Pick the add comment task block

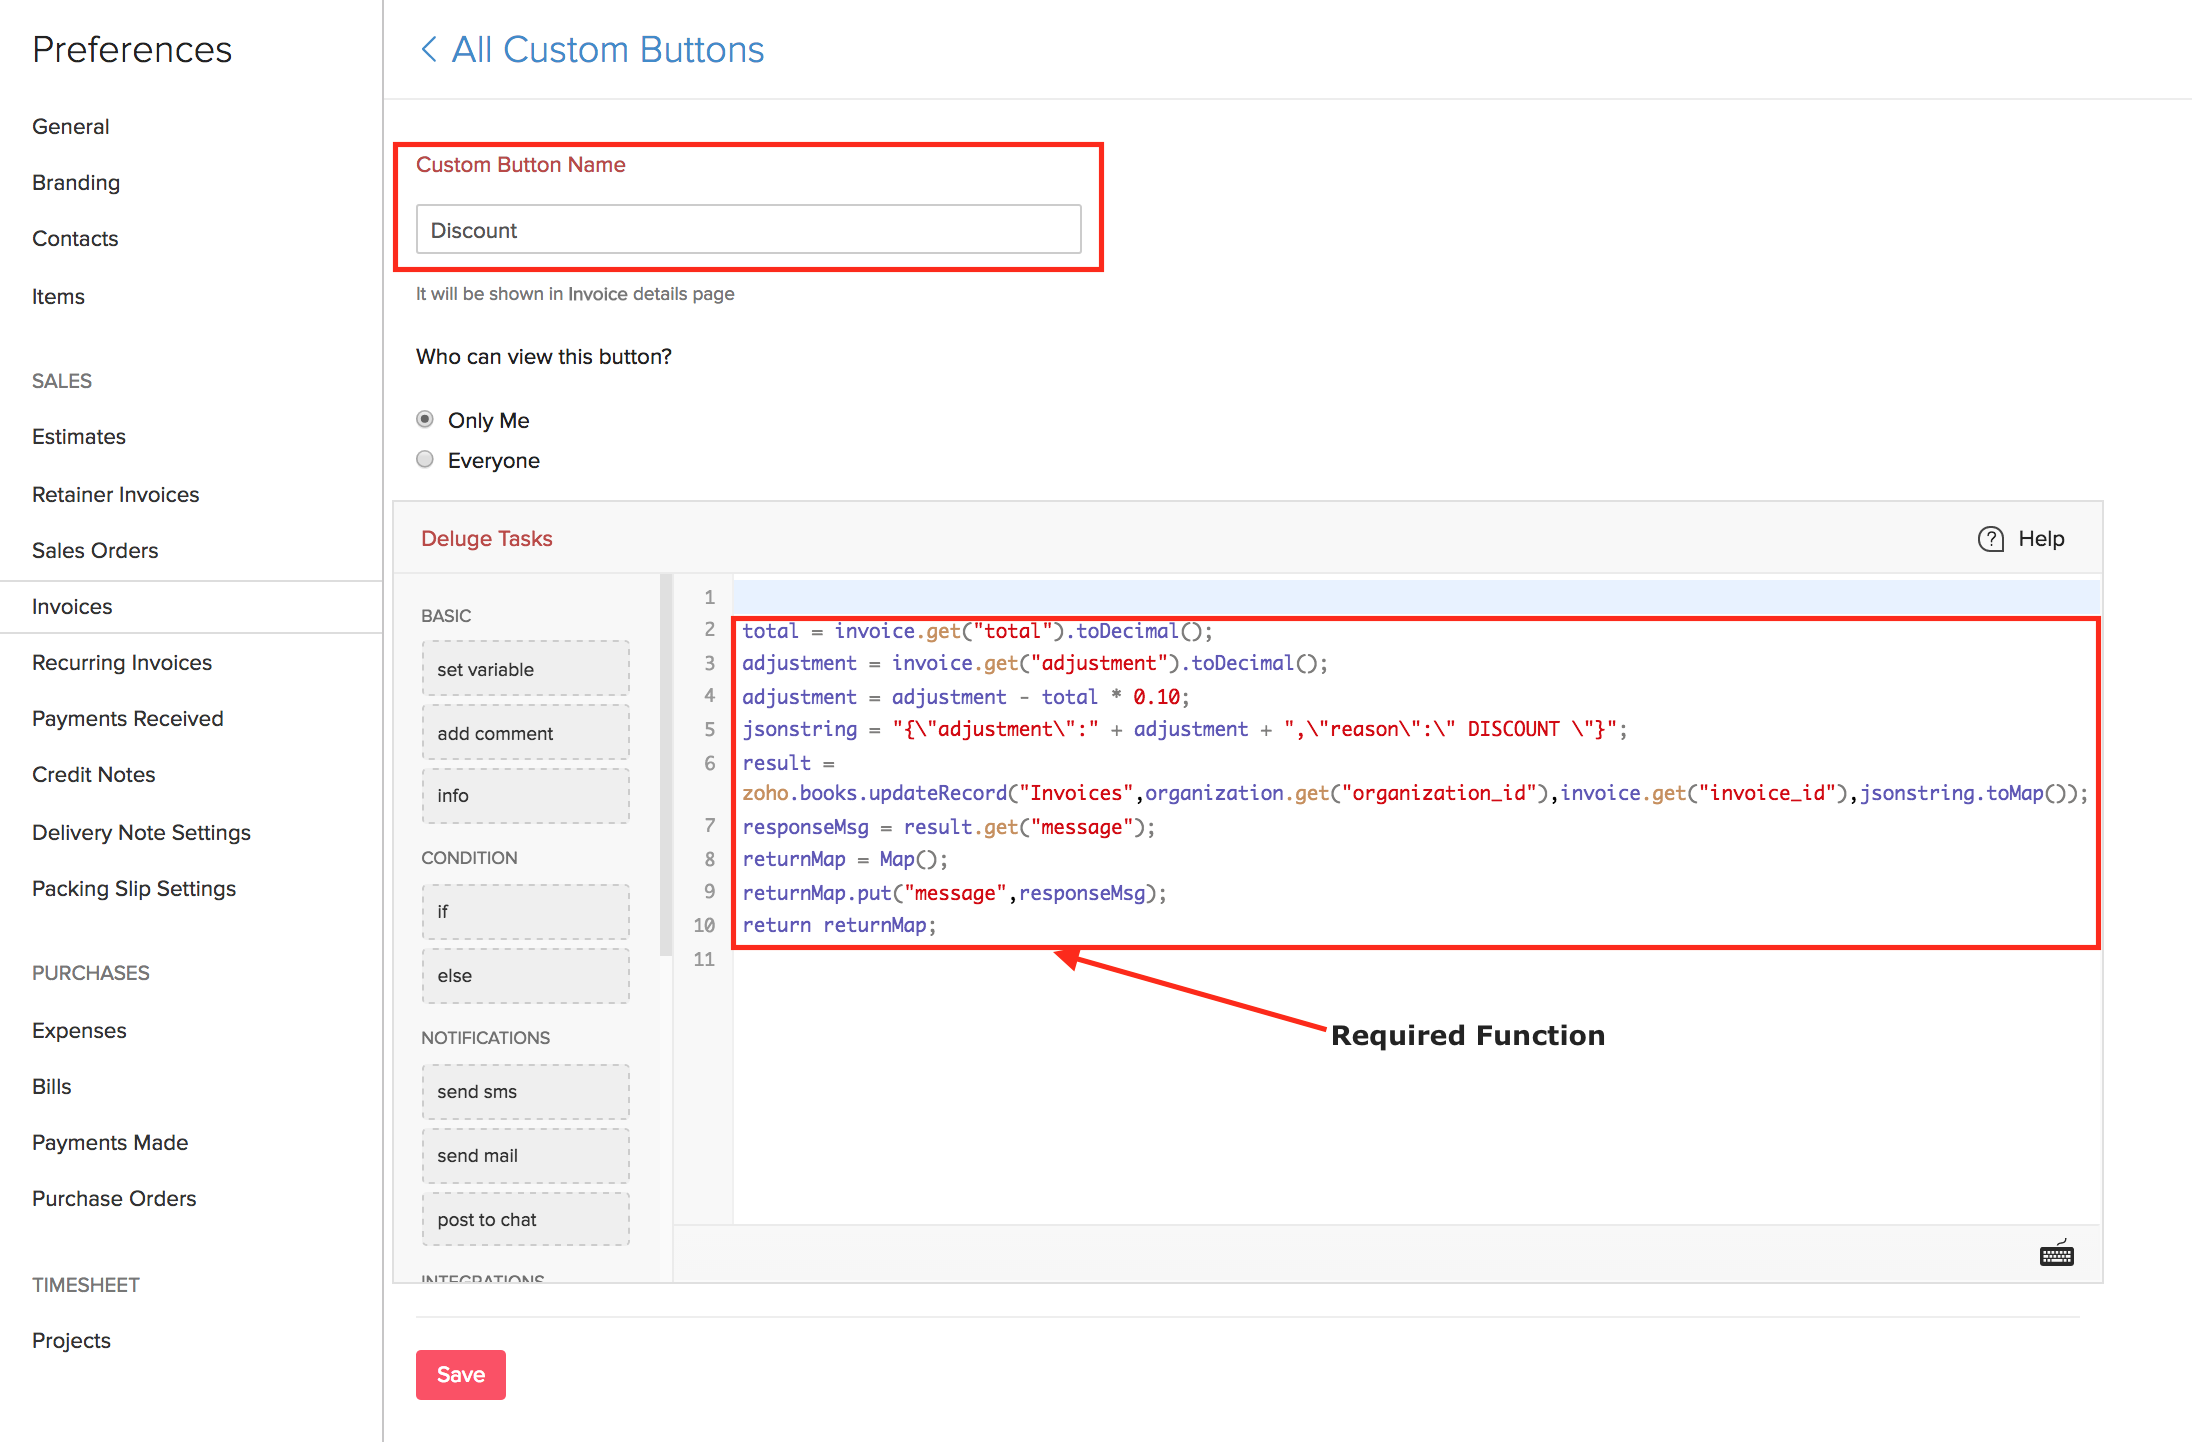pyautogui.click(x=525, y=733)
